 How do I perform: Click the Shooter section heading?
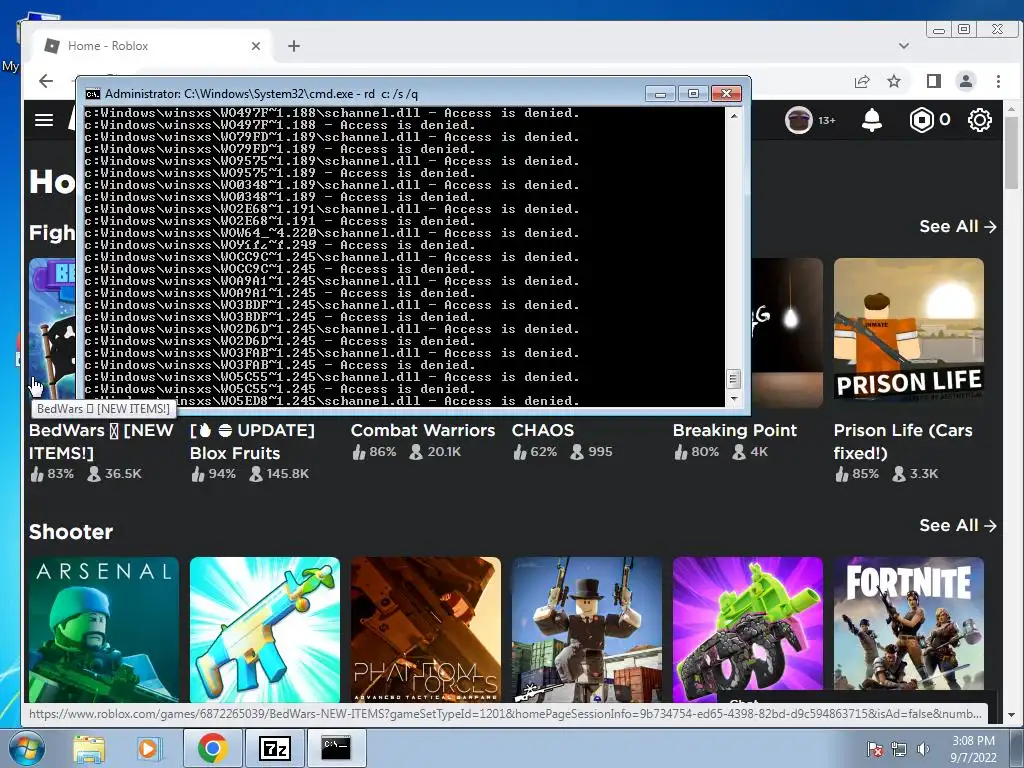[71, 532]
